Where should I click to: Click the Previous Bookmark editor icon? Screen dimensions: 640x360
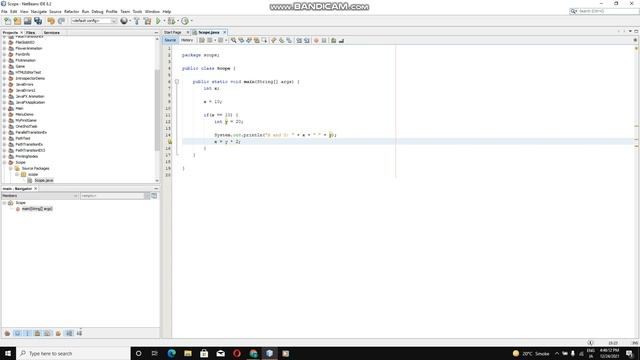point(273,40)
